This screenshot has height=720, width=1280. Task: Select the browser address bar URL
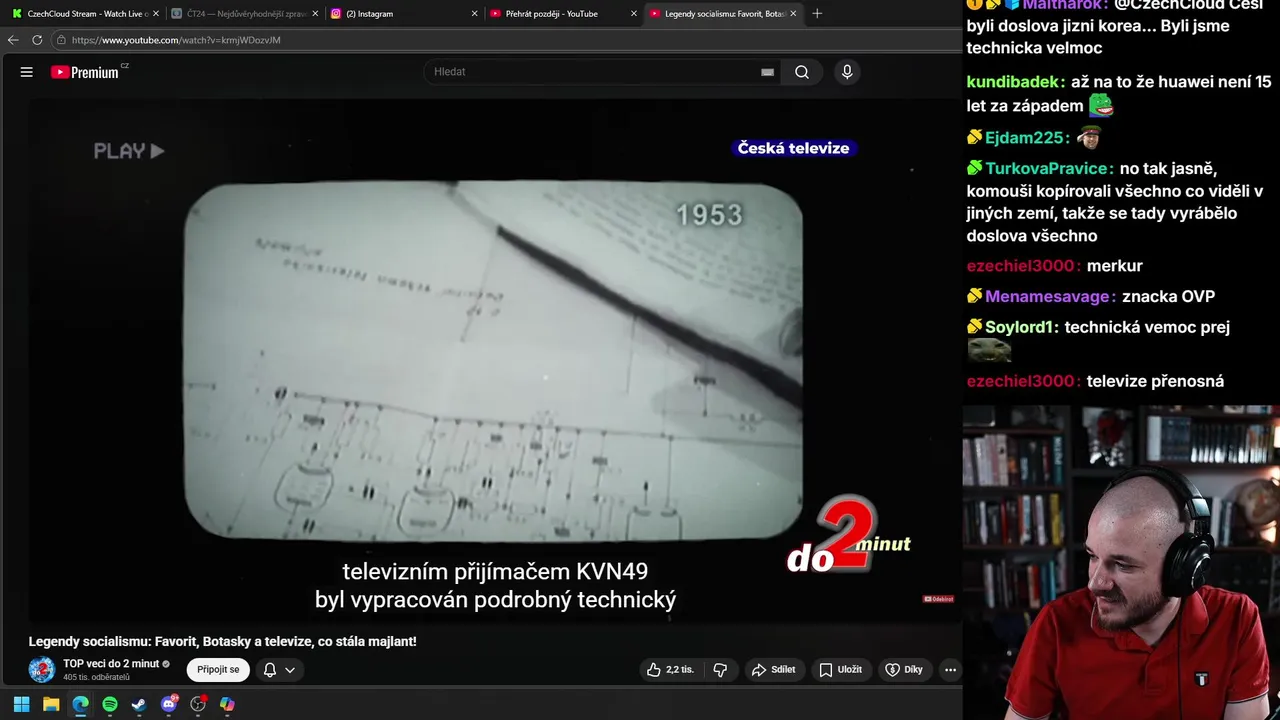pyautogui.click(x=176, y=40)
